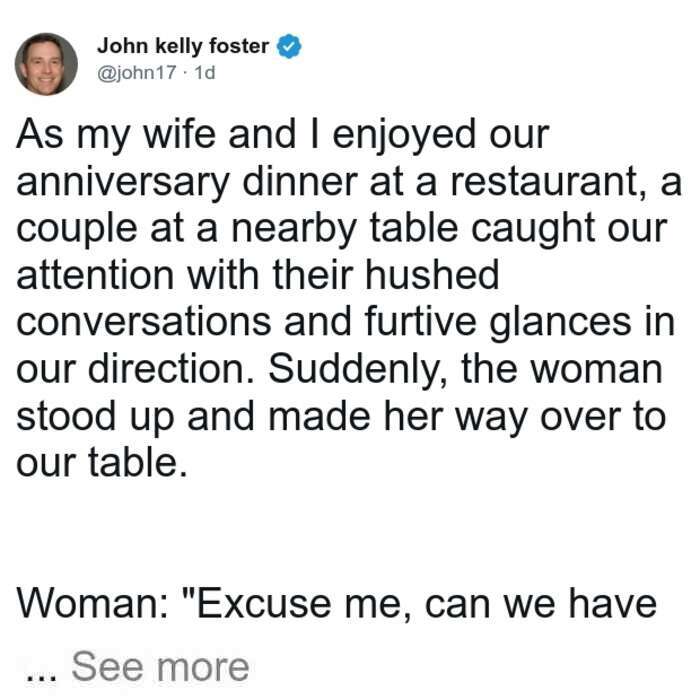Open the John kelly foster display name
This screenshot has width=700, height=700.
(x=183, y=46)
